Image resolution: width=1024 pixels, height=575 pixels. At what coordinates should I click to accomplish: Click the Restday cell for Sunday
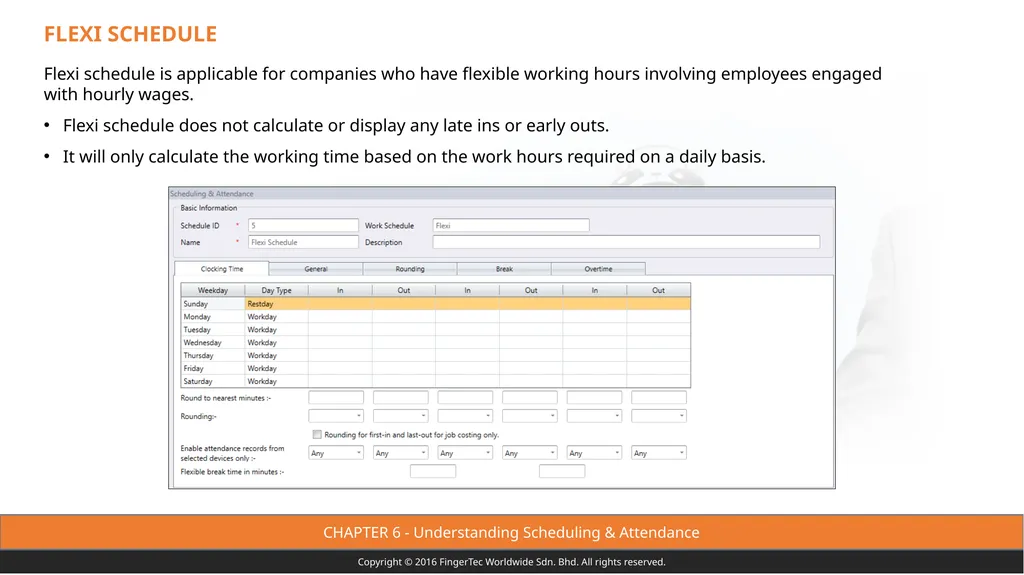tap(276, 304)
